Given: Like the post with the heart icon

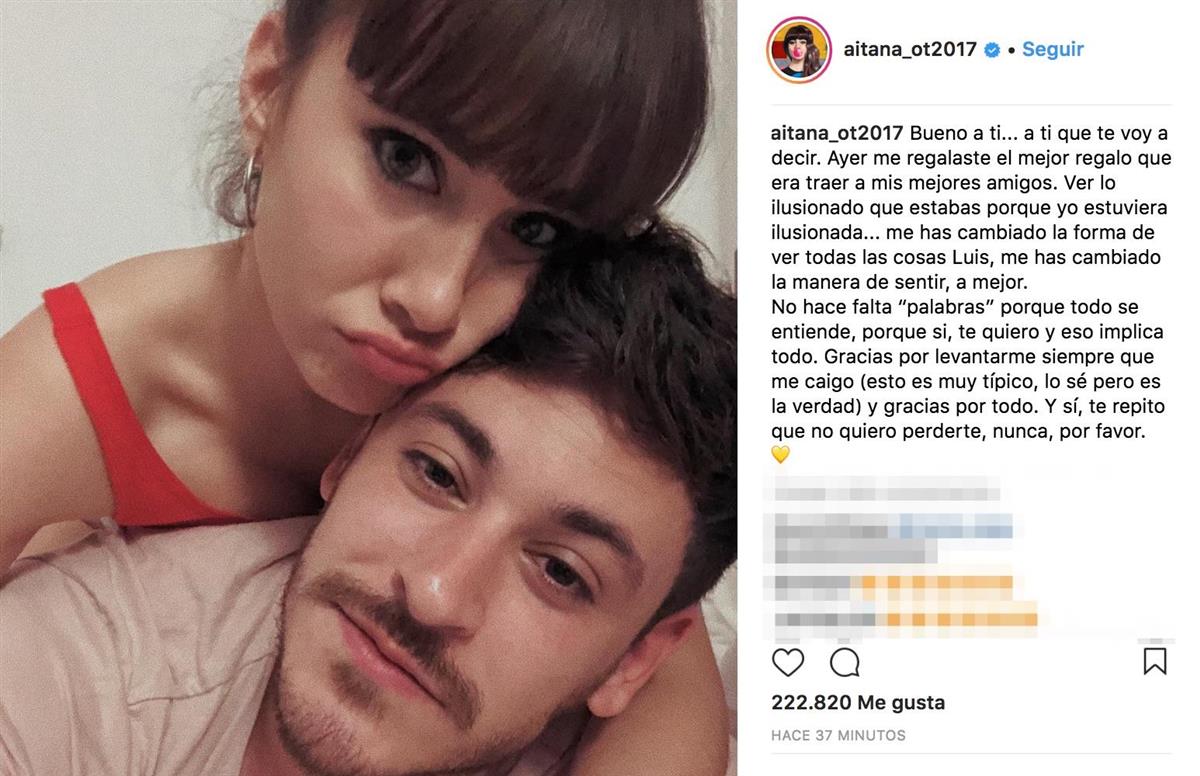Looking at the screenshot, I should coord(788,662).
